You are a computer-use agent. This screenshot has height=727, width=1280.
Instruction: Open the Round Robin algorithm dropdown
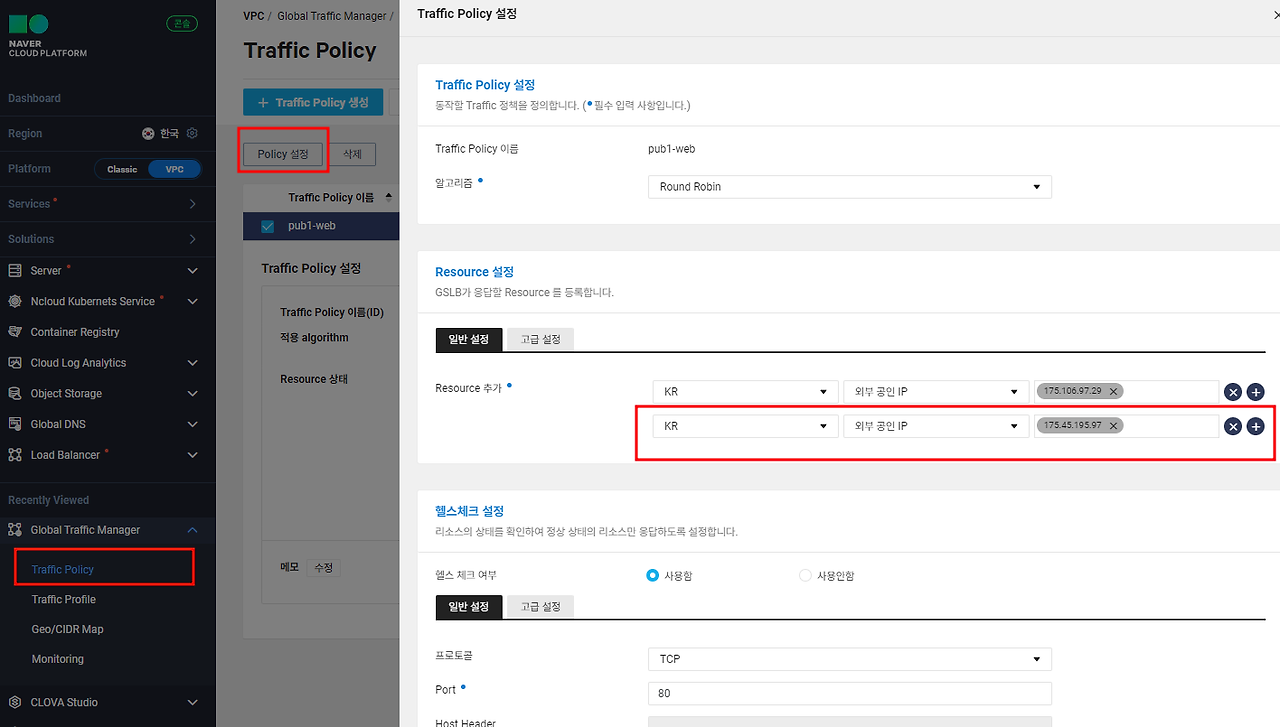pos(850,187)
